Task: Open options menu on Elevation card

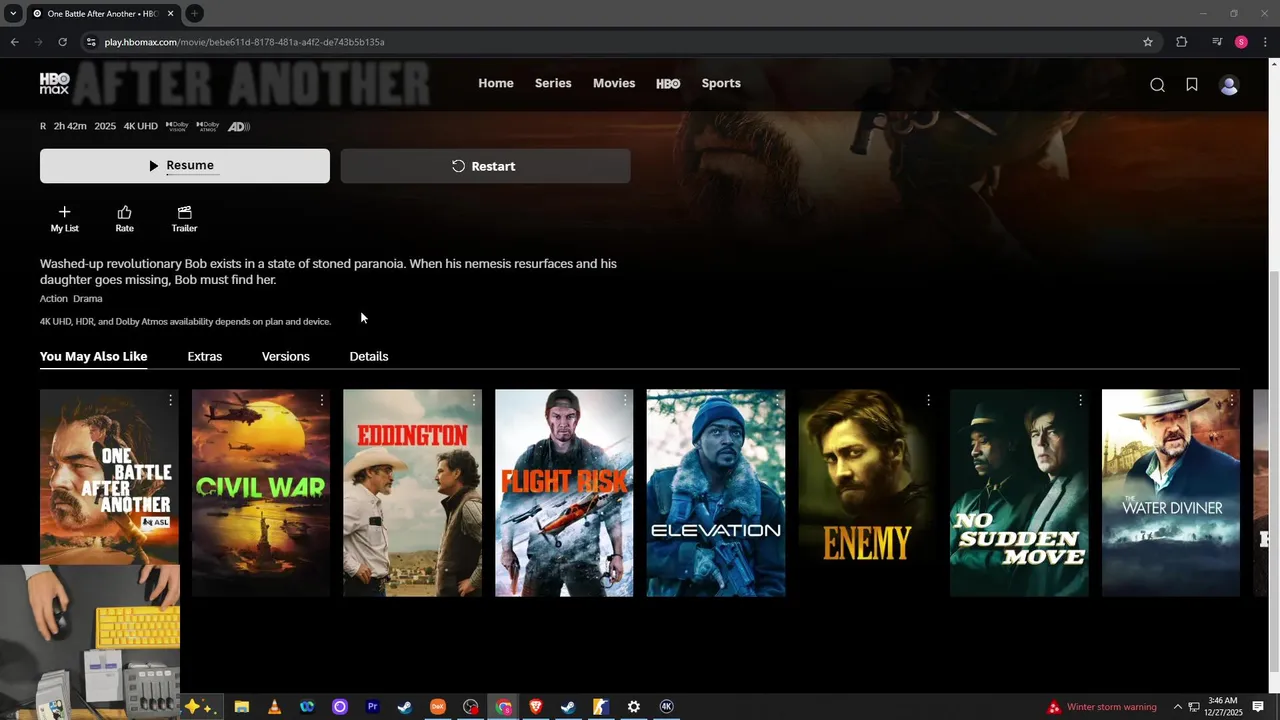Action: click(777, 400)
